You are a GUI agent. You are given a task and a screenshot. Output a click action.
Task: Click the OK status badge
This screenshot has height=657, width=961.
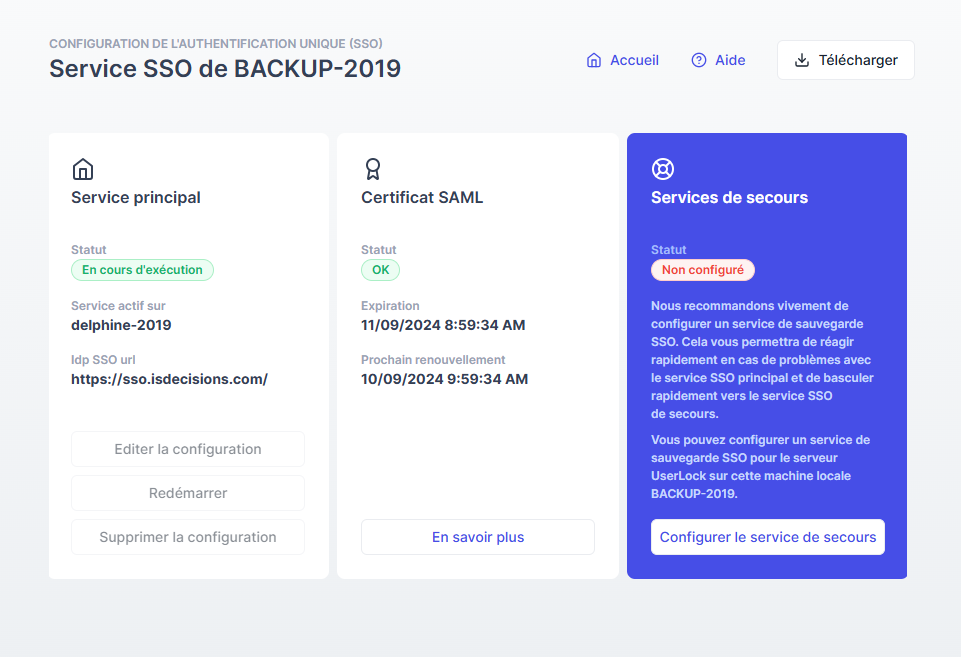click(x=380, y=270)
